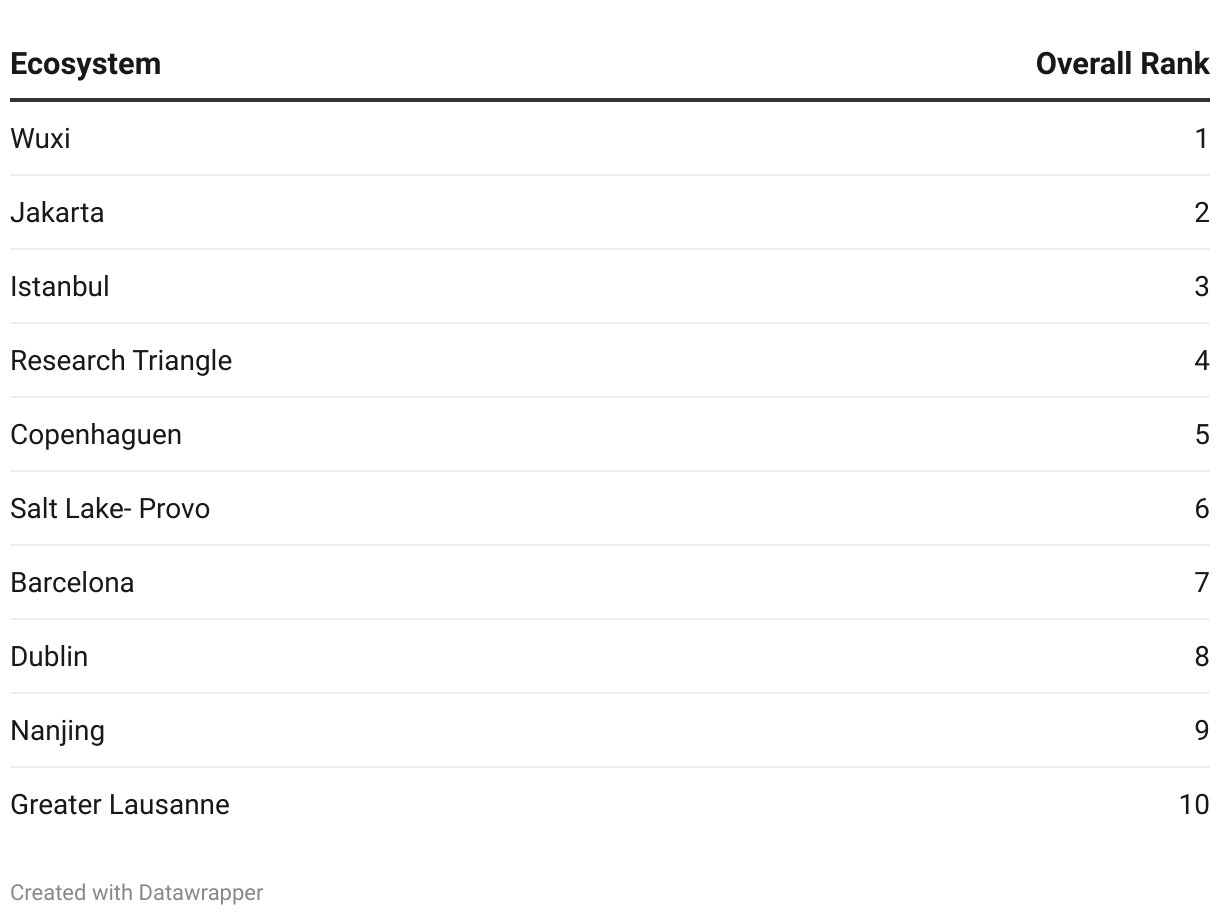Open the Created with Datawrapper link
The height and width of the screenshot is (916, 1220).
tap(137, 892)
